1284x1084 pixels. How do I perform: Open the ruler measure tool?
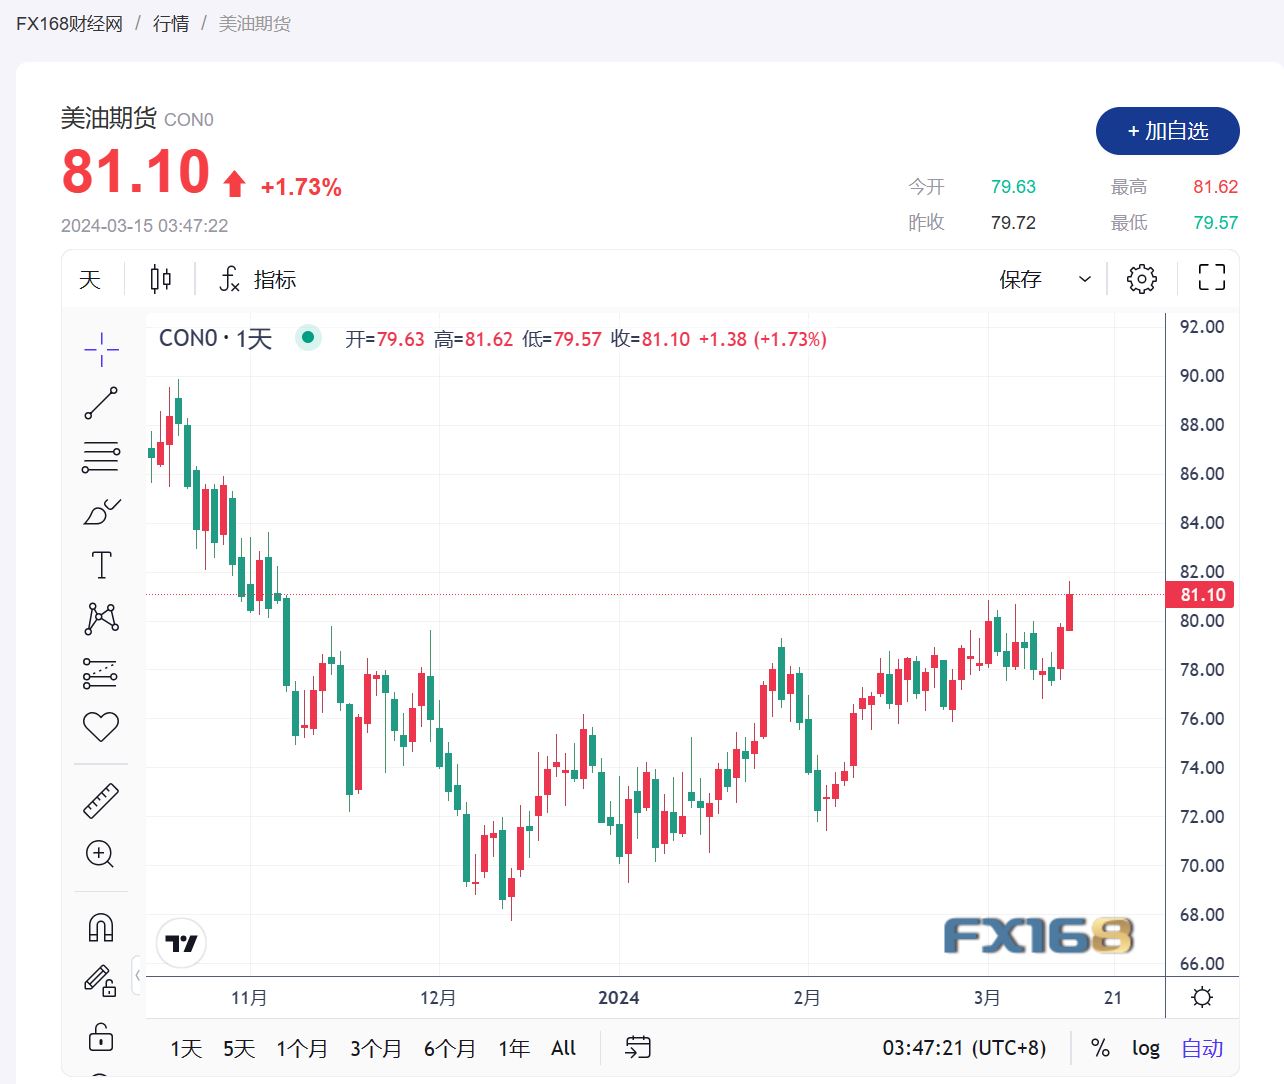[x=101, y=801]
